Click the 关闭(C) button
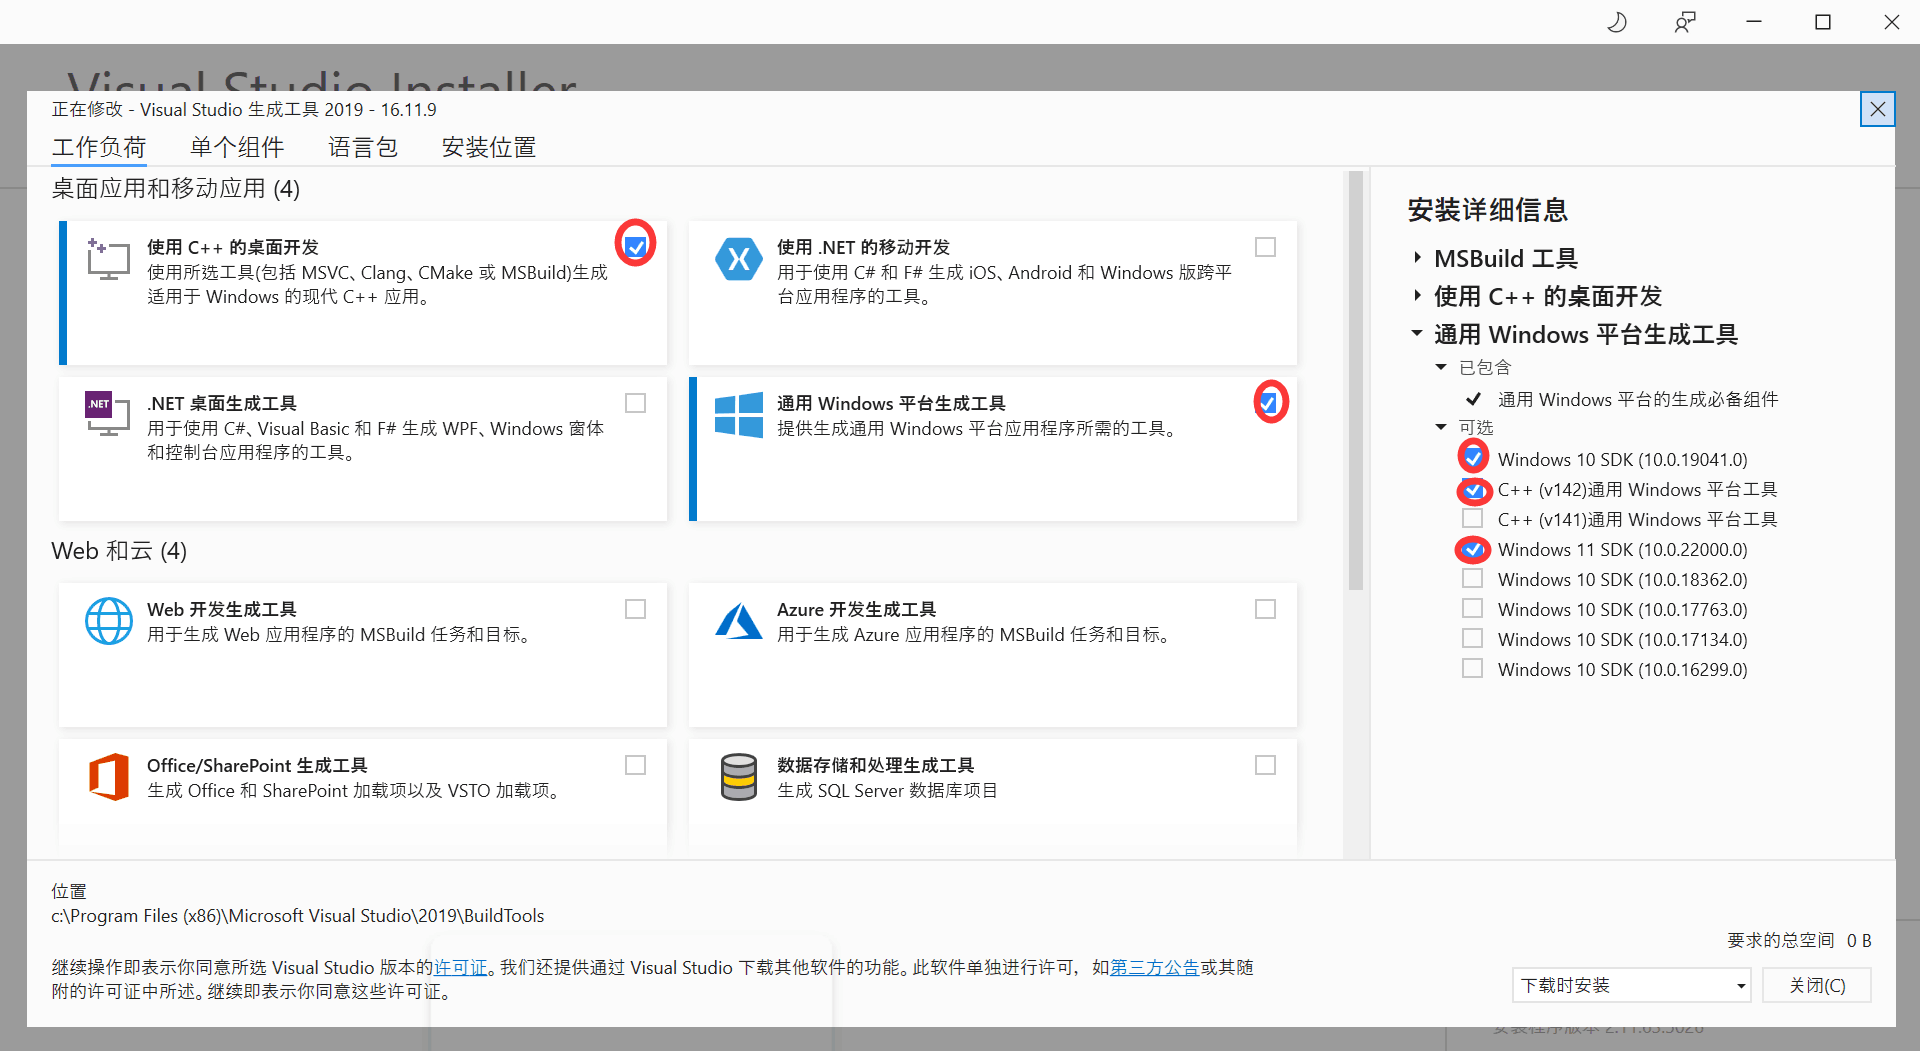This screenshot has height=1051, width=1920. point(1816,985)
